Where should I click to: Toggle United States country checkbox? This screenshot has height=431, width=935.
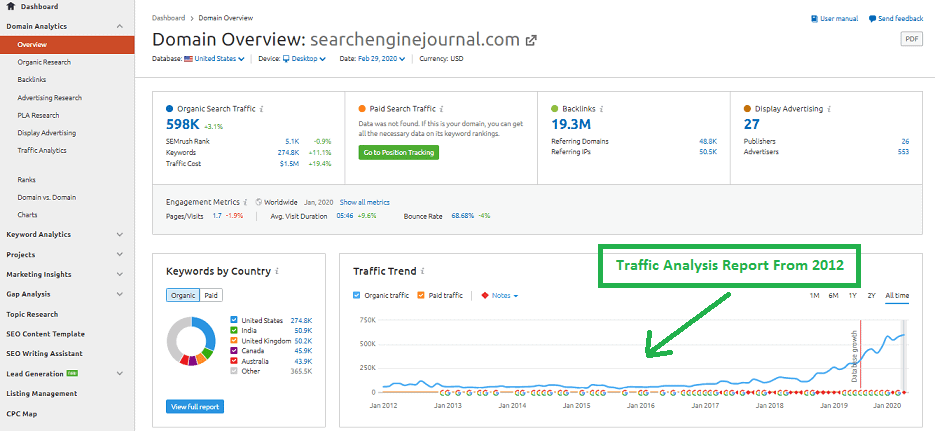(234, 321)
